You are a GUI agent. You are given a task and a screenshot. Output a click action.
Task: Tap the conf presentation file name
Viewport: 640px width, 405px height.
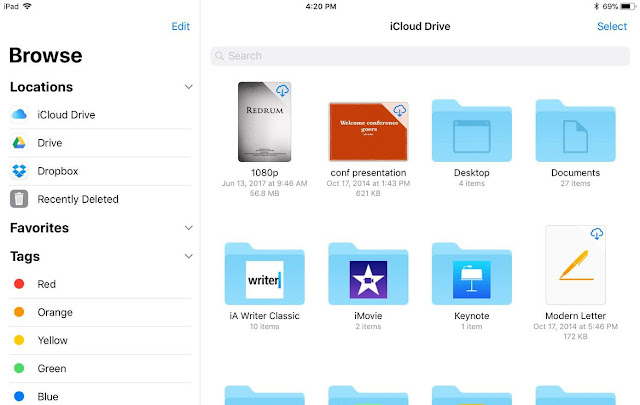[x=368, y=173]
